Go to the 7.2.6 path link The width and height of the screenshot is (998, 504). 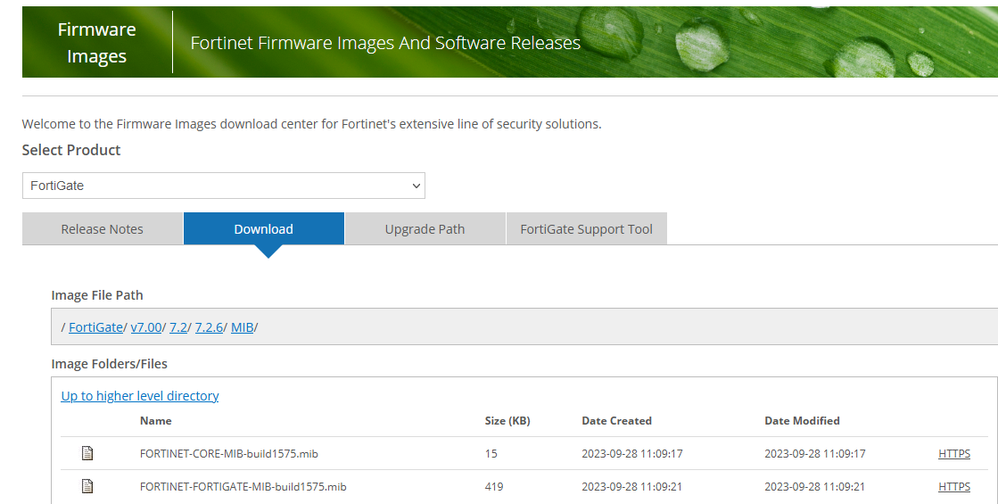coord(209,327)
